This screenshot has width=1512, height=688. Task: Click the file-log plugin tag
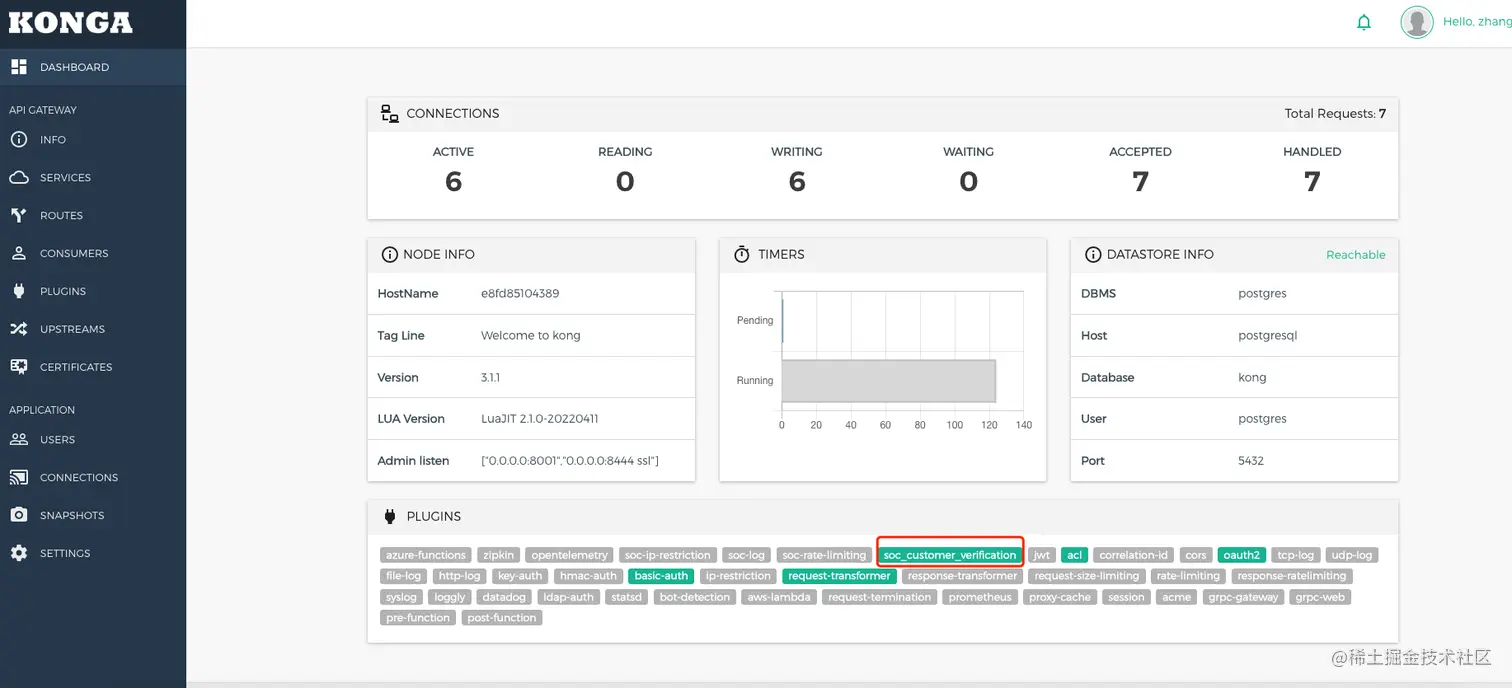click(x=404, y=576)
